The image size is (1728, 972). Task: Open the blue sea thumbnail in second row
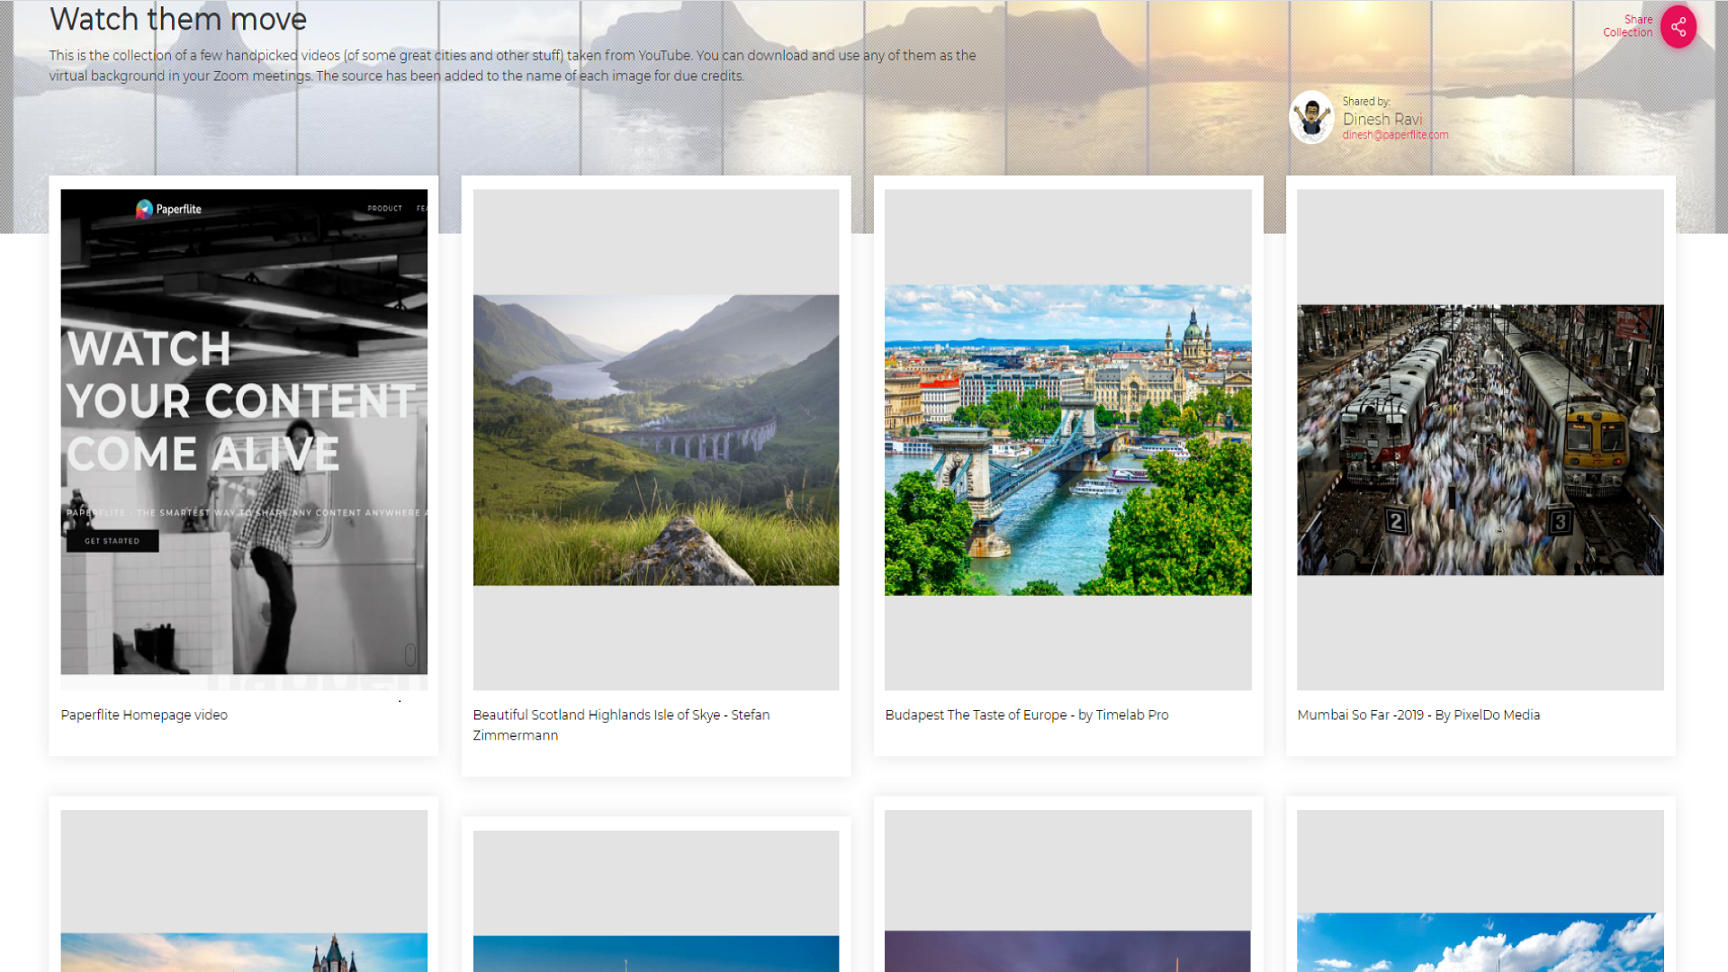pyautogui.click(x=656, y=901)
